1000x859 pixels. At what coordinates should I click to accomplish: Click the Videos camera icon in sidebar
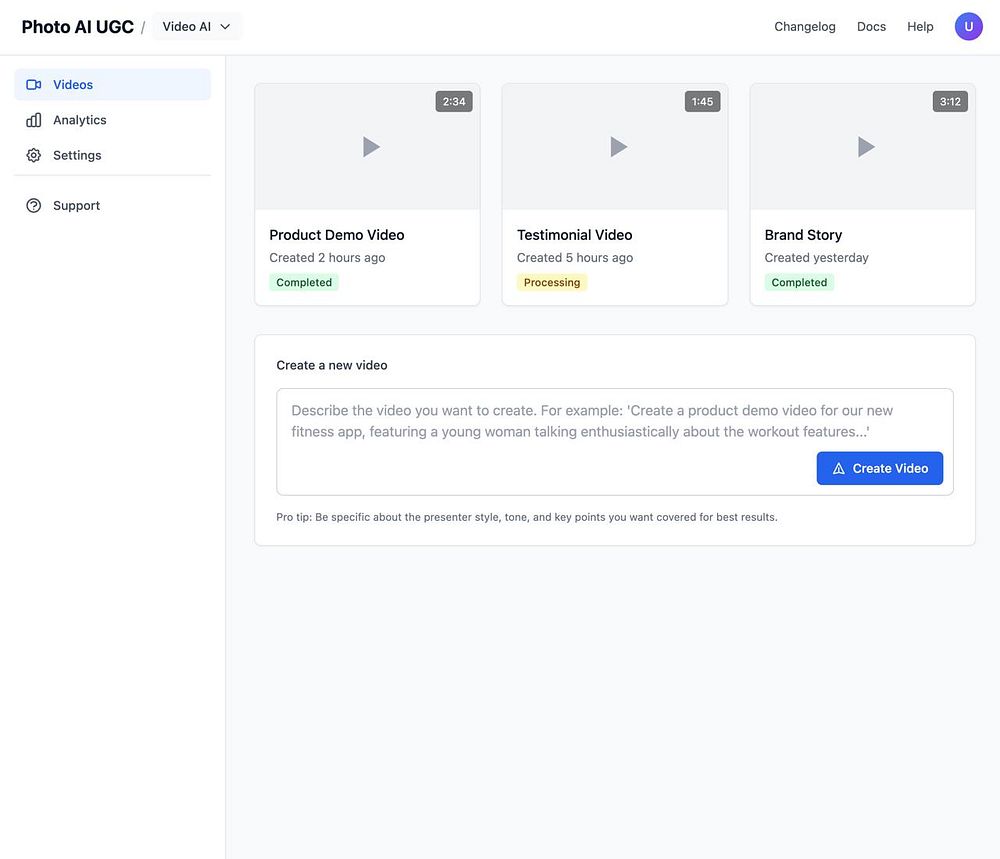[x=34, y=85]
